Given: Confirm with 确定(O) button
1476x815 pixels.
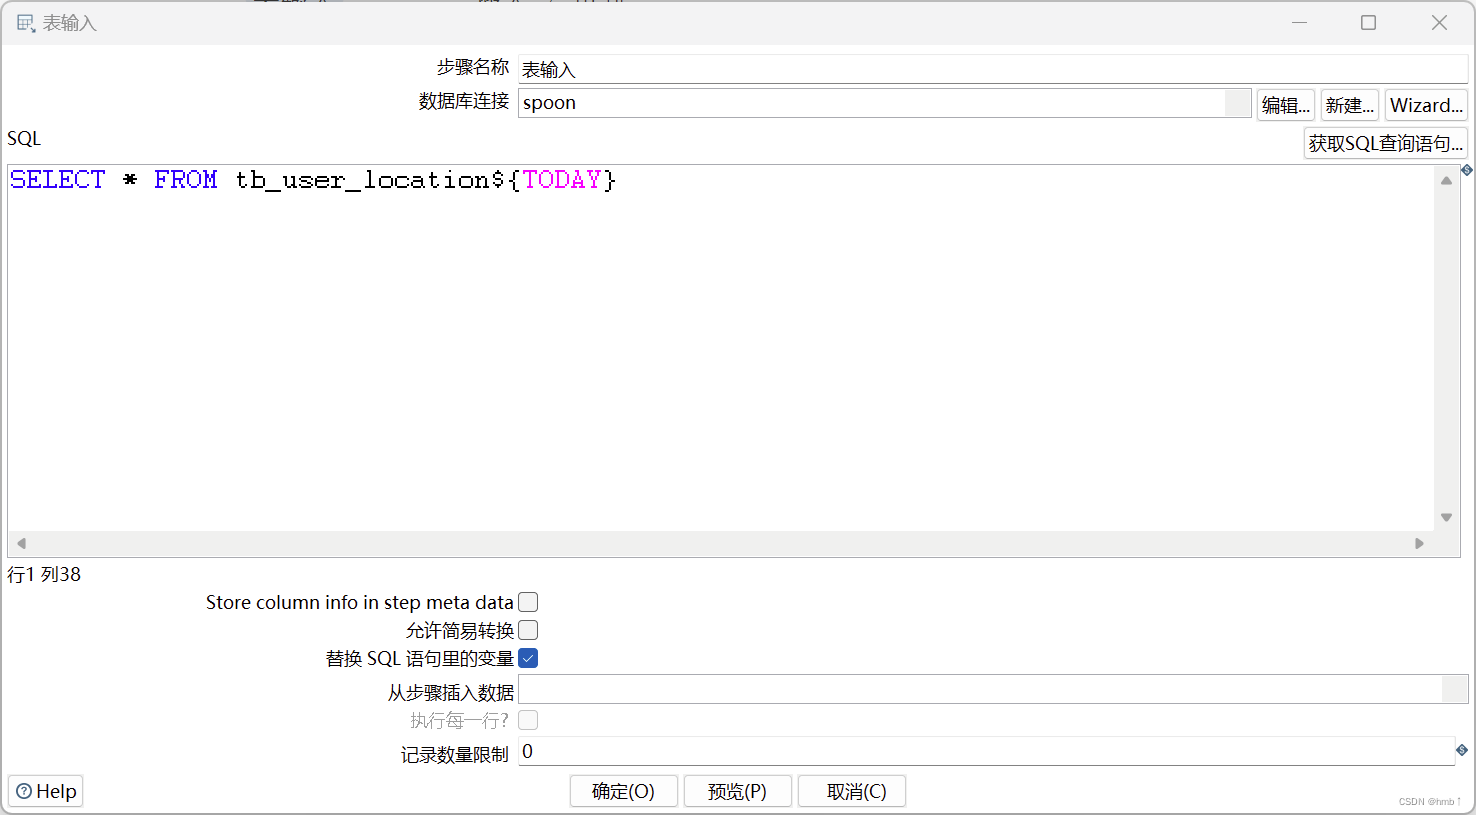Looking at the screenshot, I should [x=624, y=791].
